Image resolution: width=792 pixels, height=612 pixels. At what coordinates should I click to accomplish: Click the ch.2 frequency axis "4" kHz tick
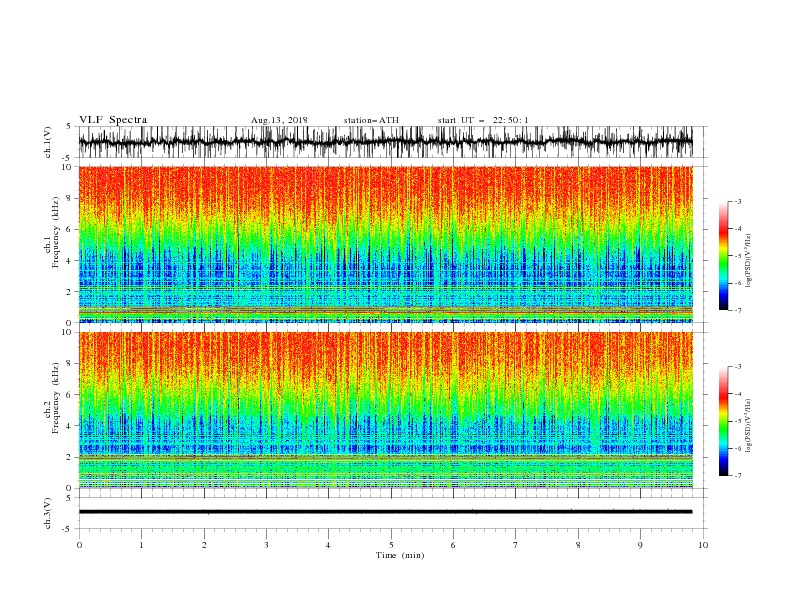[x=69, y=426]
